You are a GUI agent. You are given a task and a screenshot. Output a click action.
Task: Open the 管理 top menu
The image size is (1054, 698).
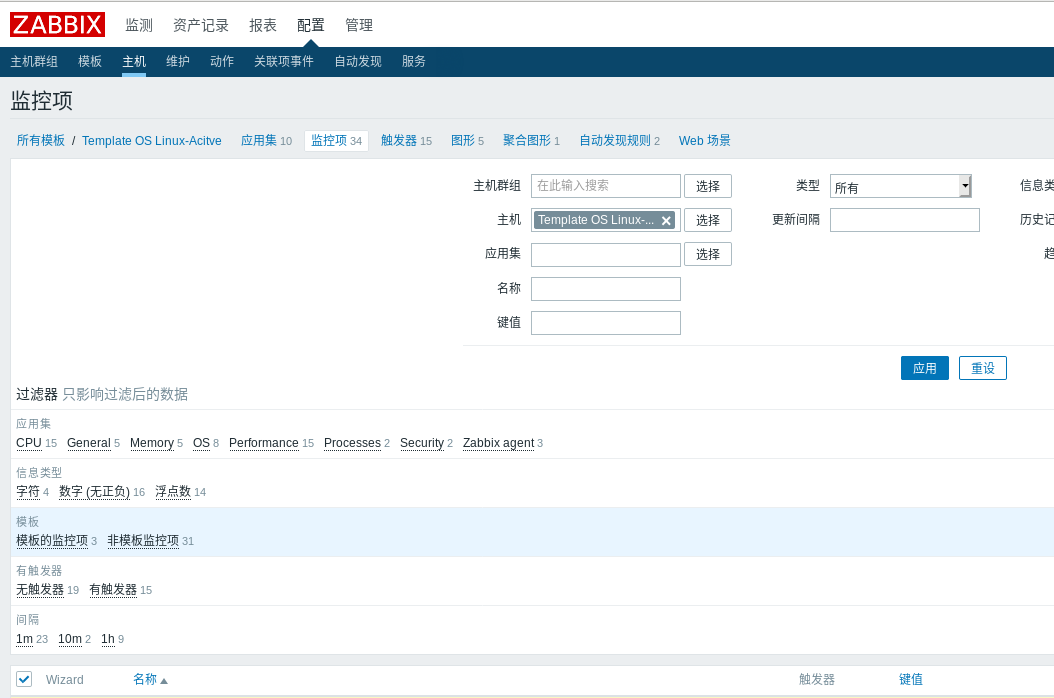pyautogui.click(x=359, y=26)
